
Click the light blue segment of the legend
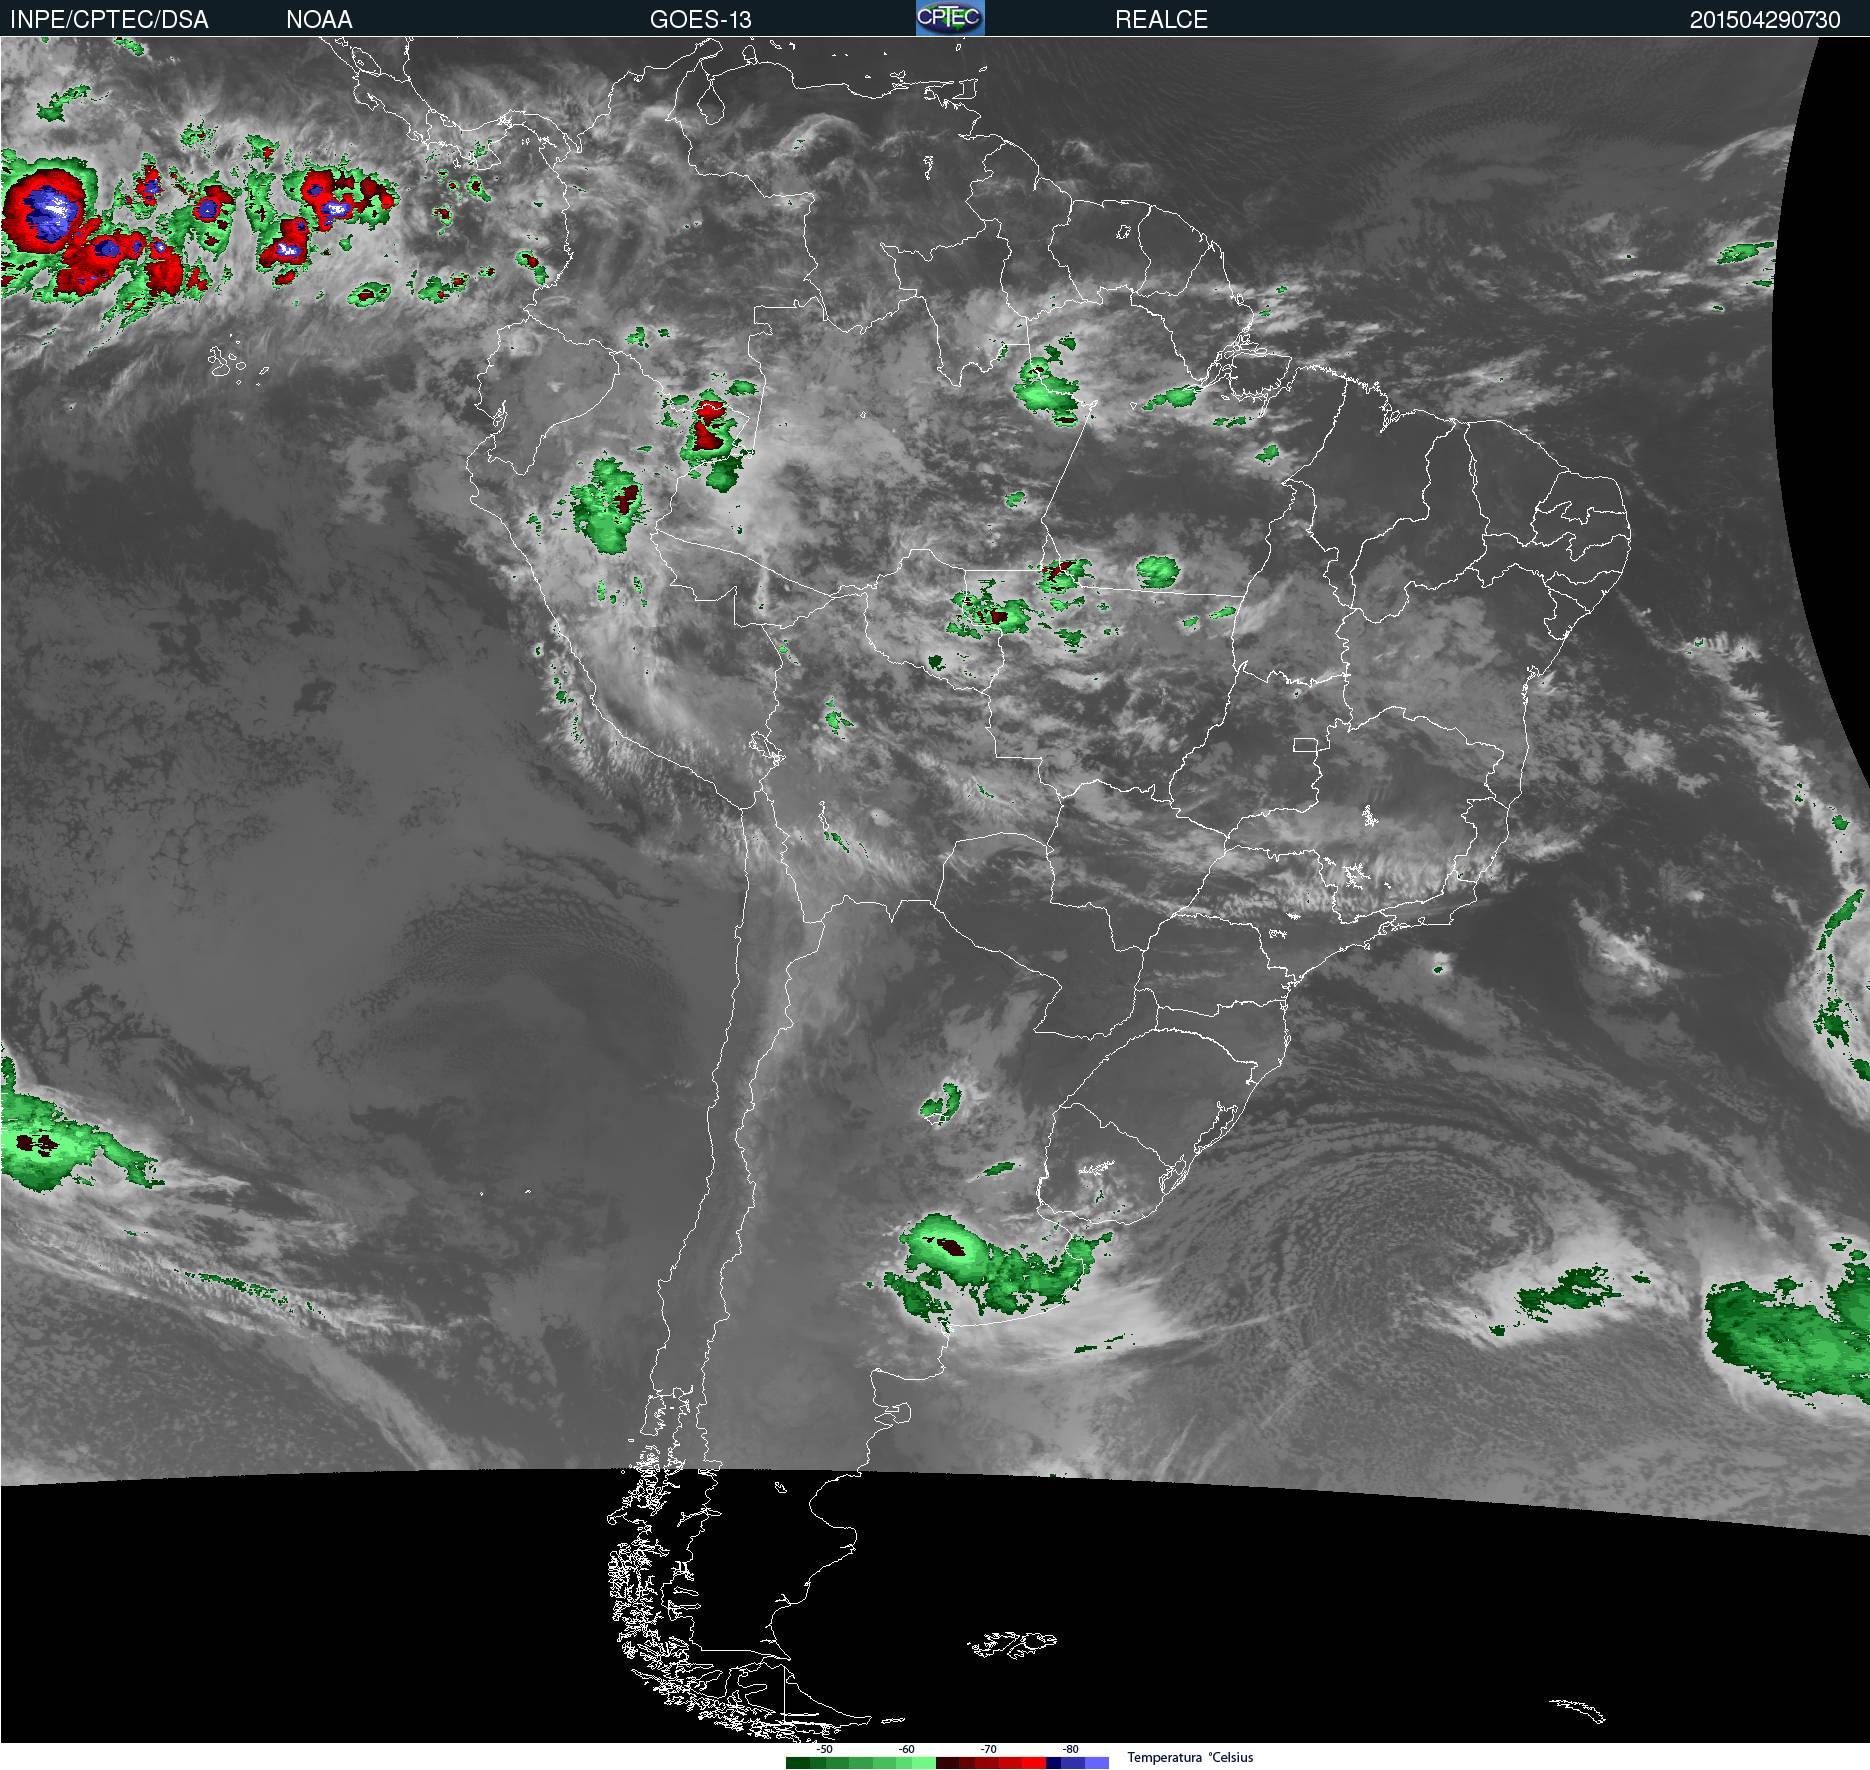click(x=1097, y=1763)
